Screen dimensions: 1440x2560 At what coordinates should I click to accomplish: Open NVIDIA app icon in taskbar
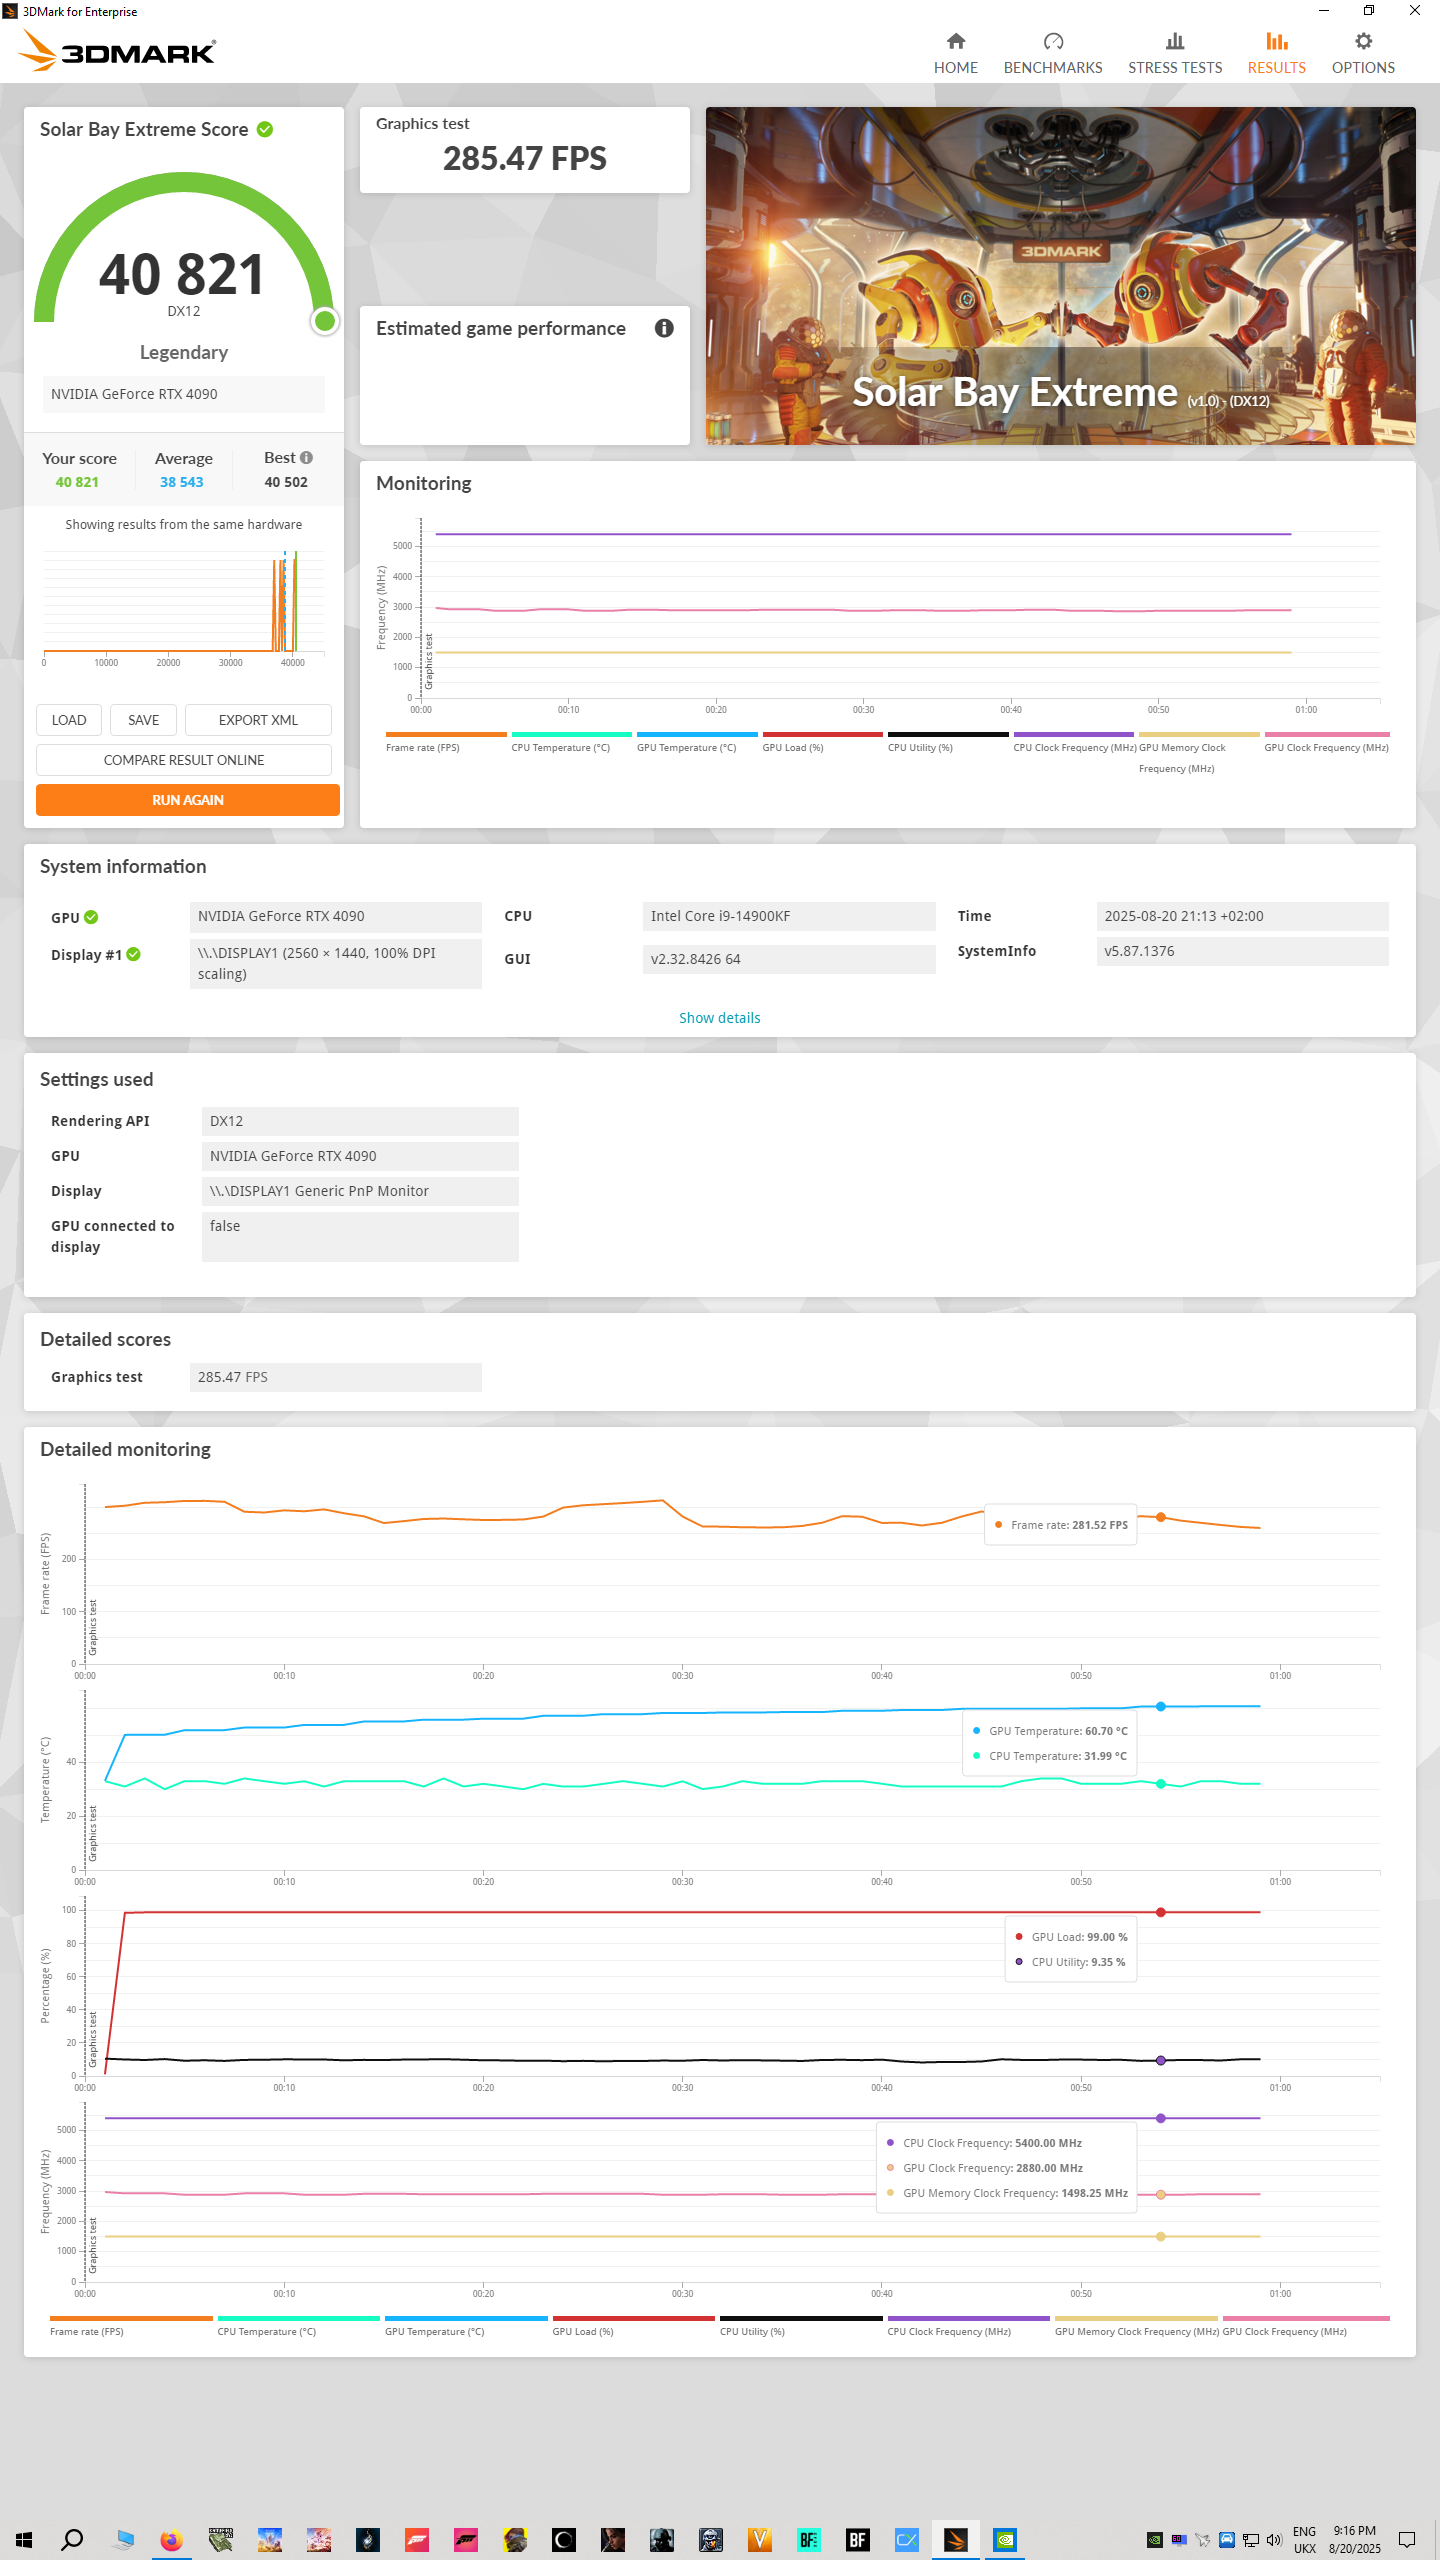1004,2539
